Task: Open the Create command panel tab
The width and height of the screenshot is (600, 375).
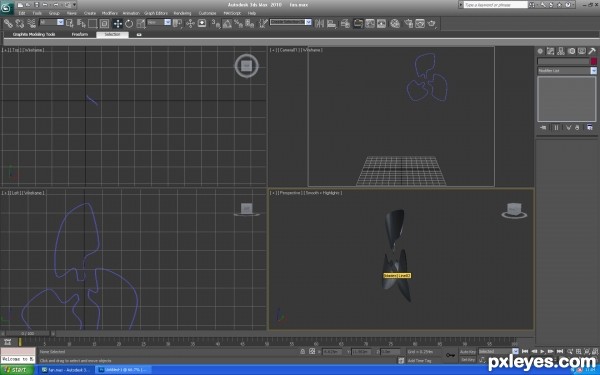Action: 540,51
